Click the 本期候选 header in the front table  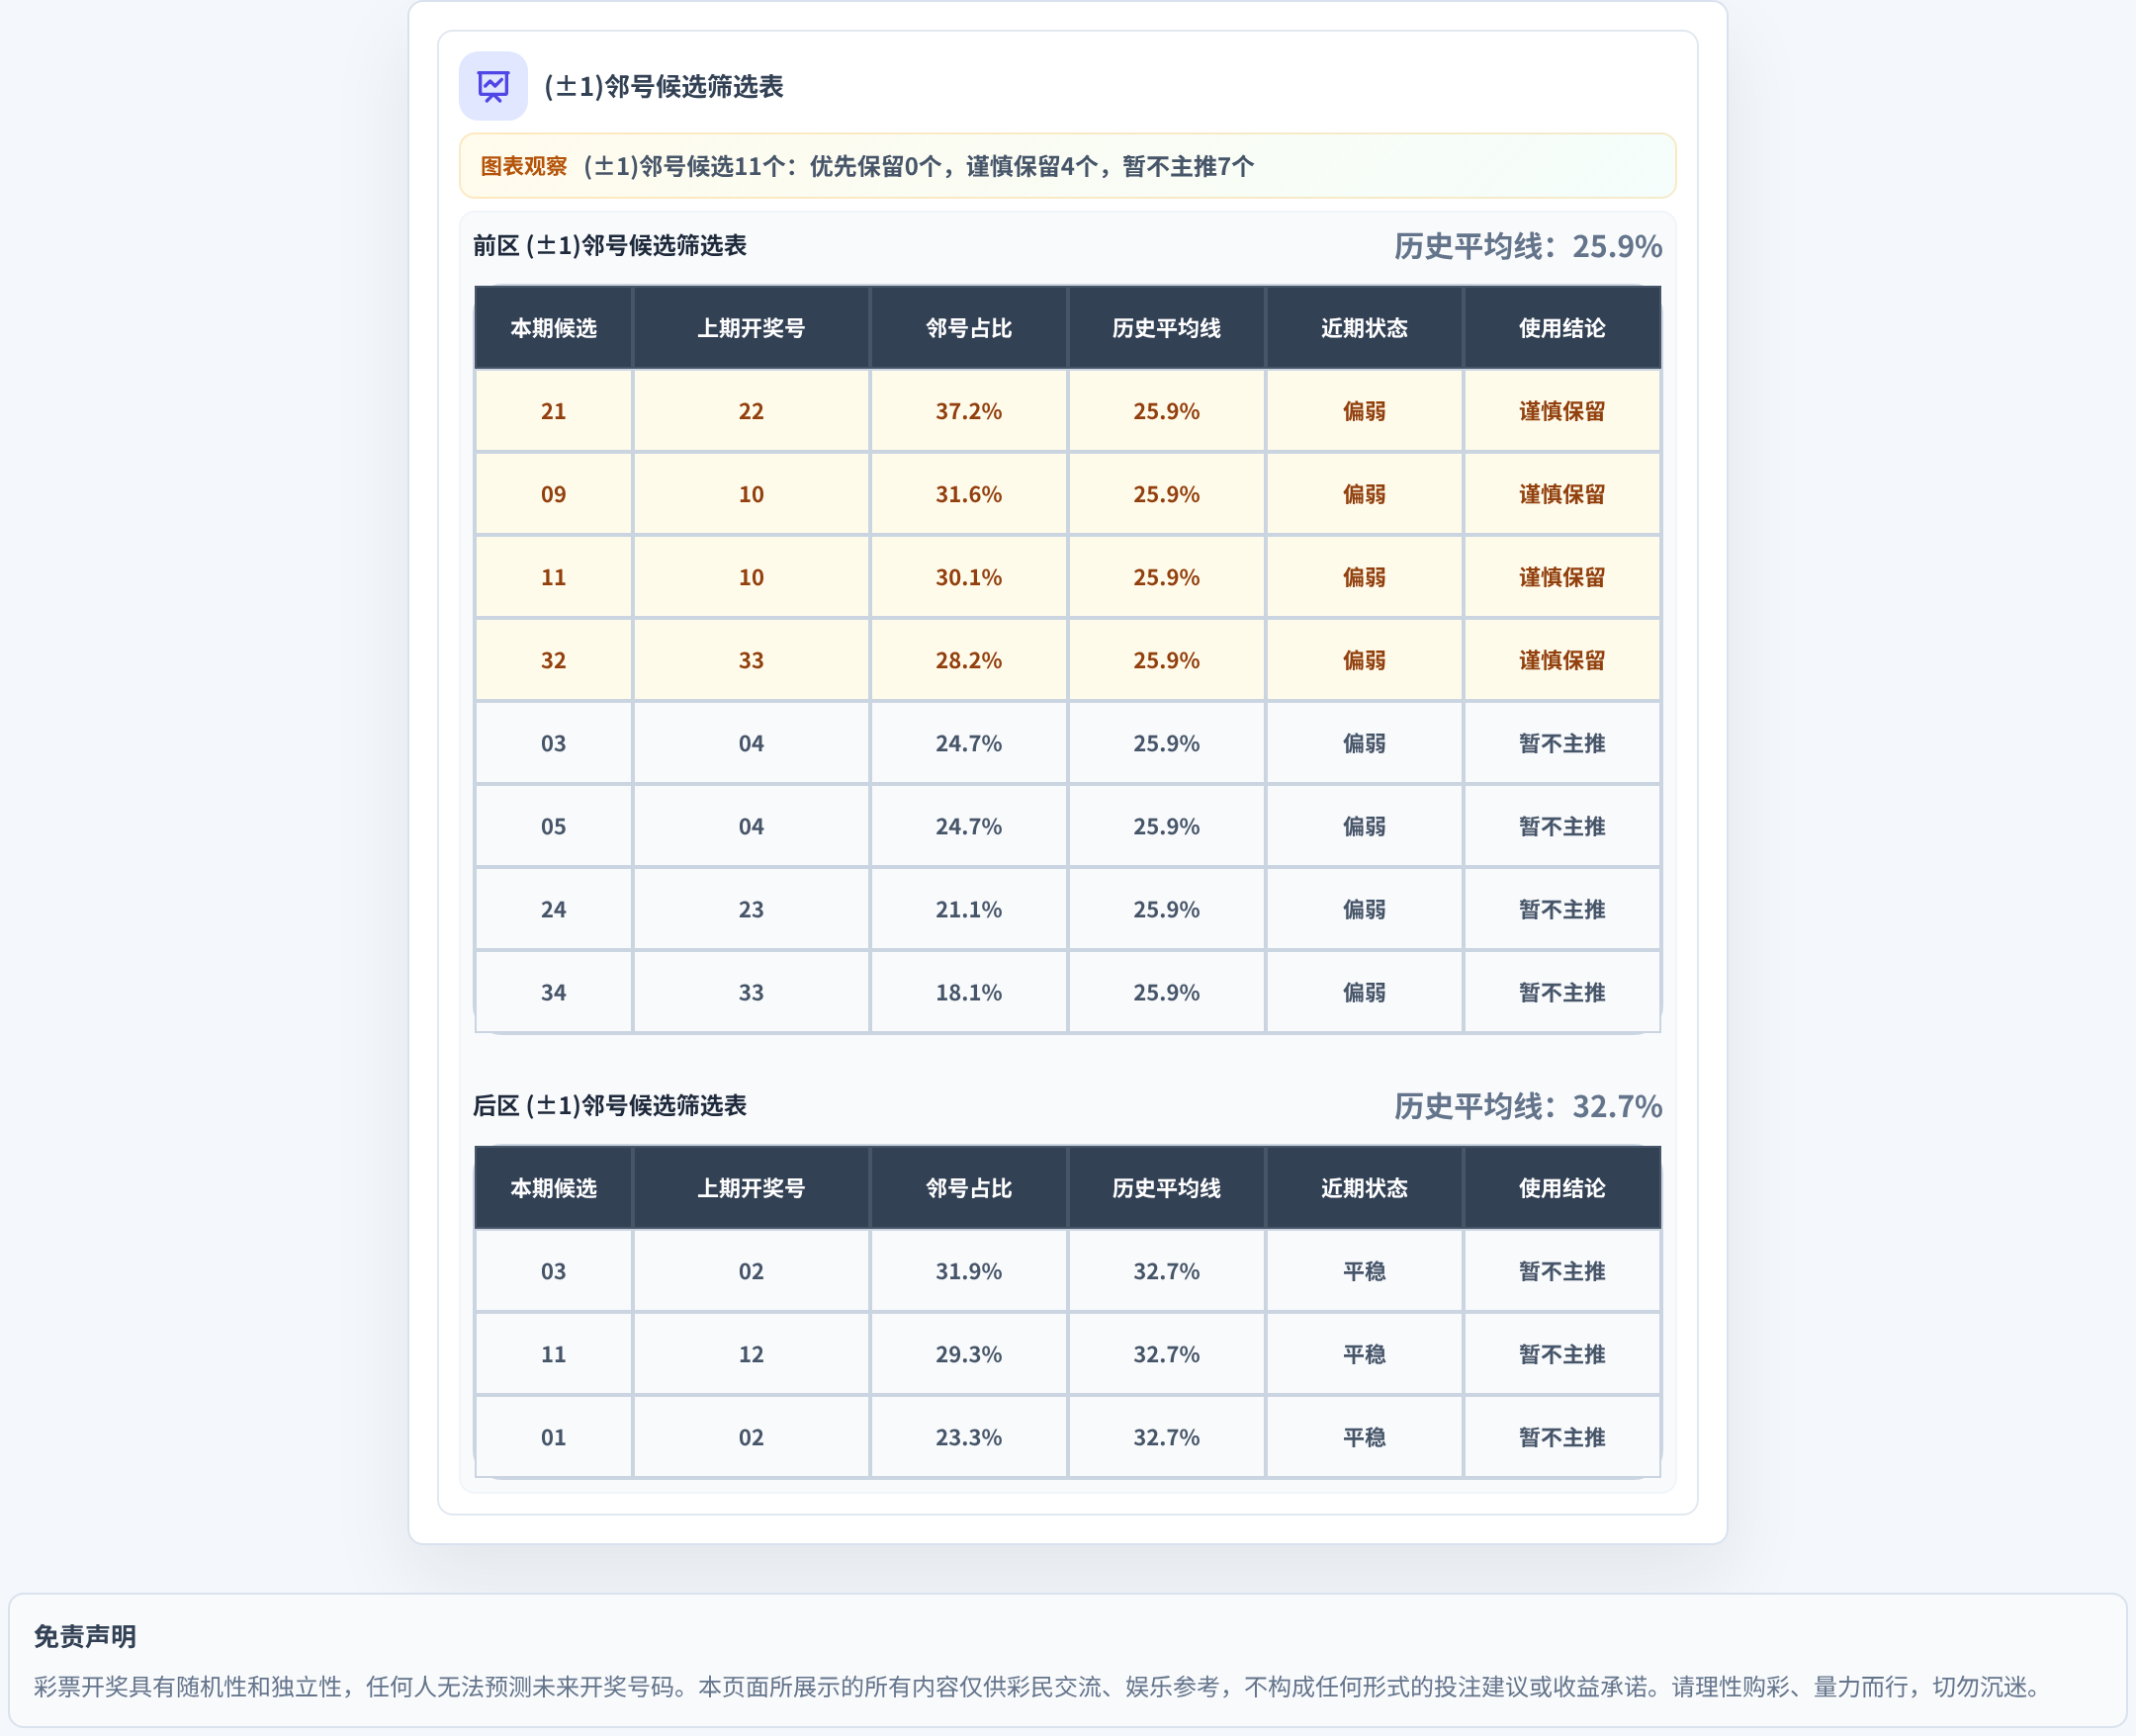click(553, 328)
